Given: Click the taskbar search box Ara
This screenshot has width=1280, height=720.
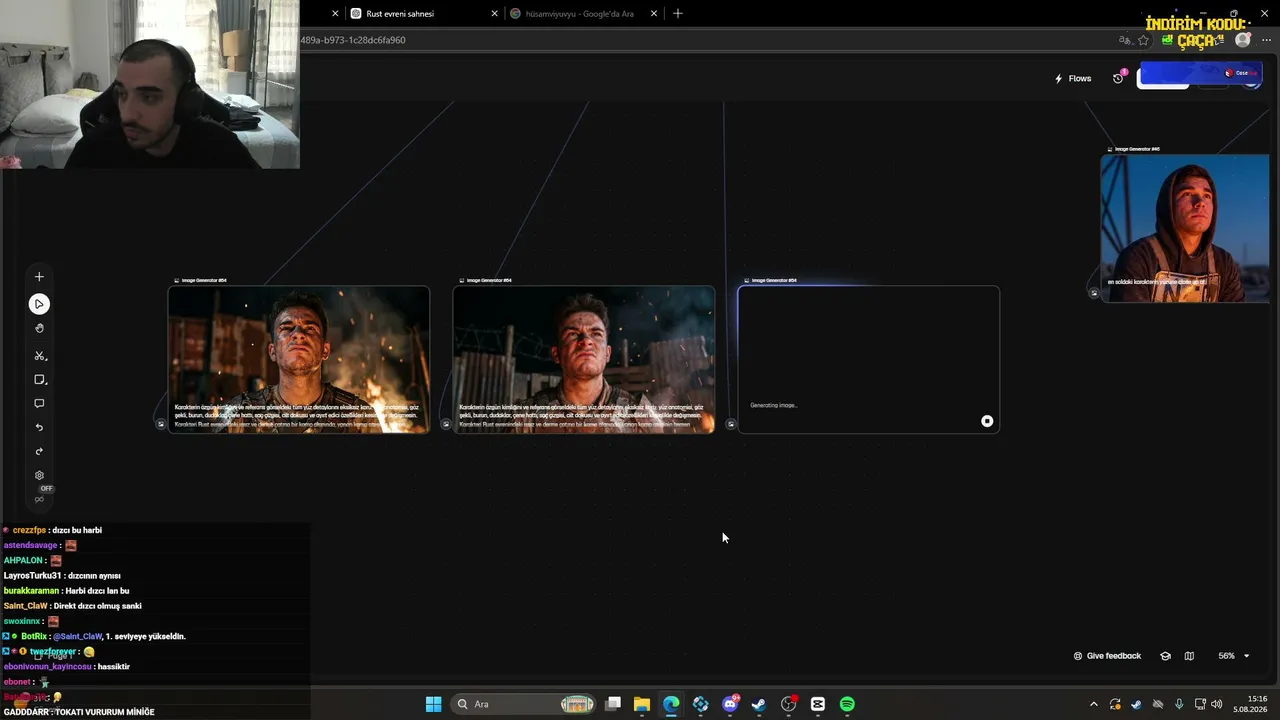Looking at the screenshot, I should (524, 704).
